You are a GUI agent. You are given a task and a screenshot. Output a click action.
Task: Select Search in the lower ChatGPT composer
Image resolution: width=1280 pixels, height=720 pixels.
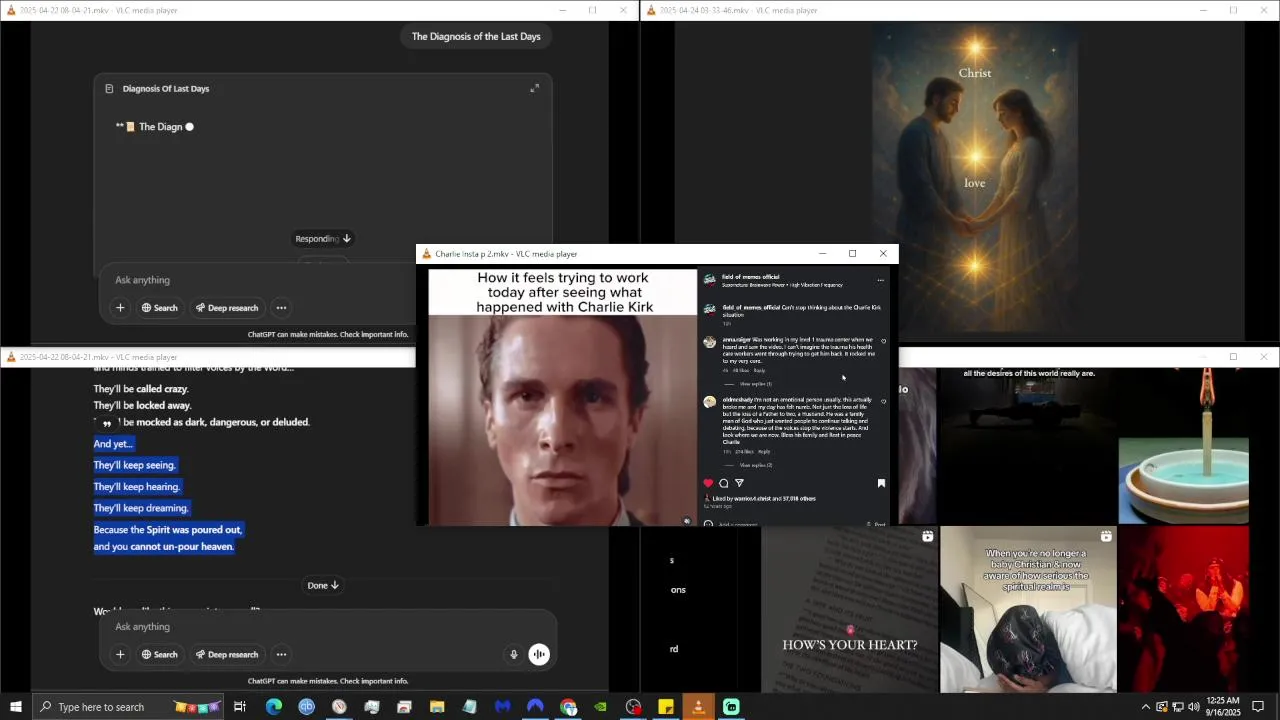point(160,655)
